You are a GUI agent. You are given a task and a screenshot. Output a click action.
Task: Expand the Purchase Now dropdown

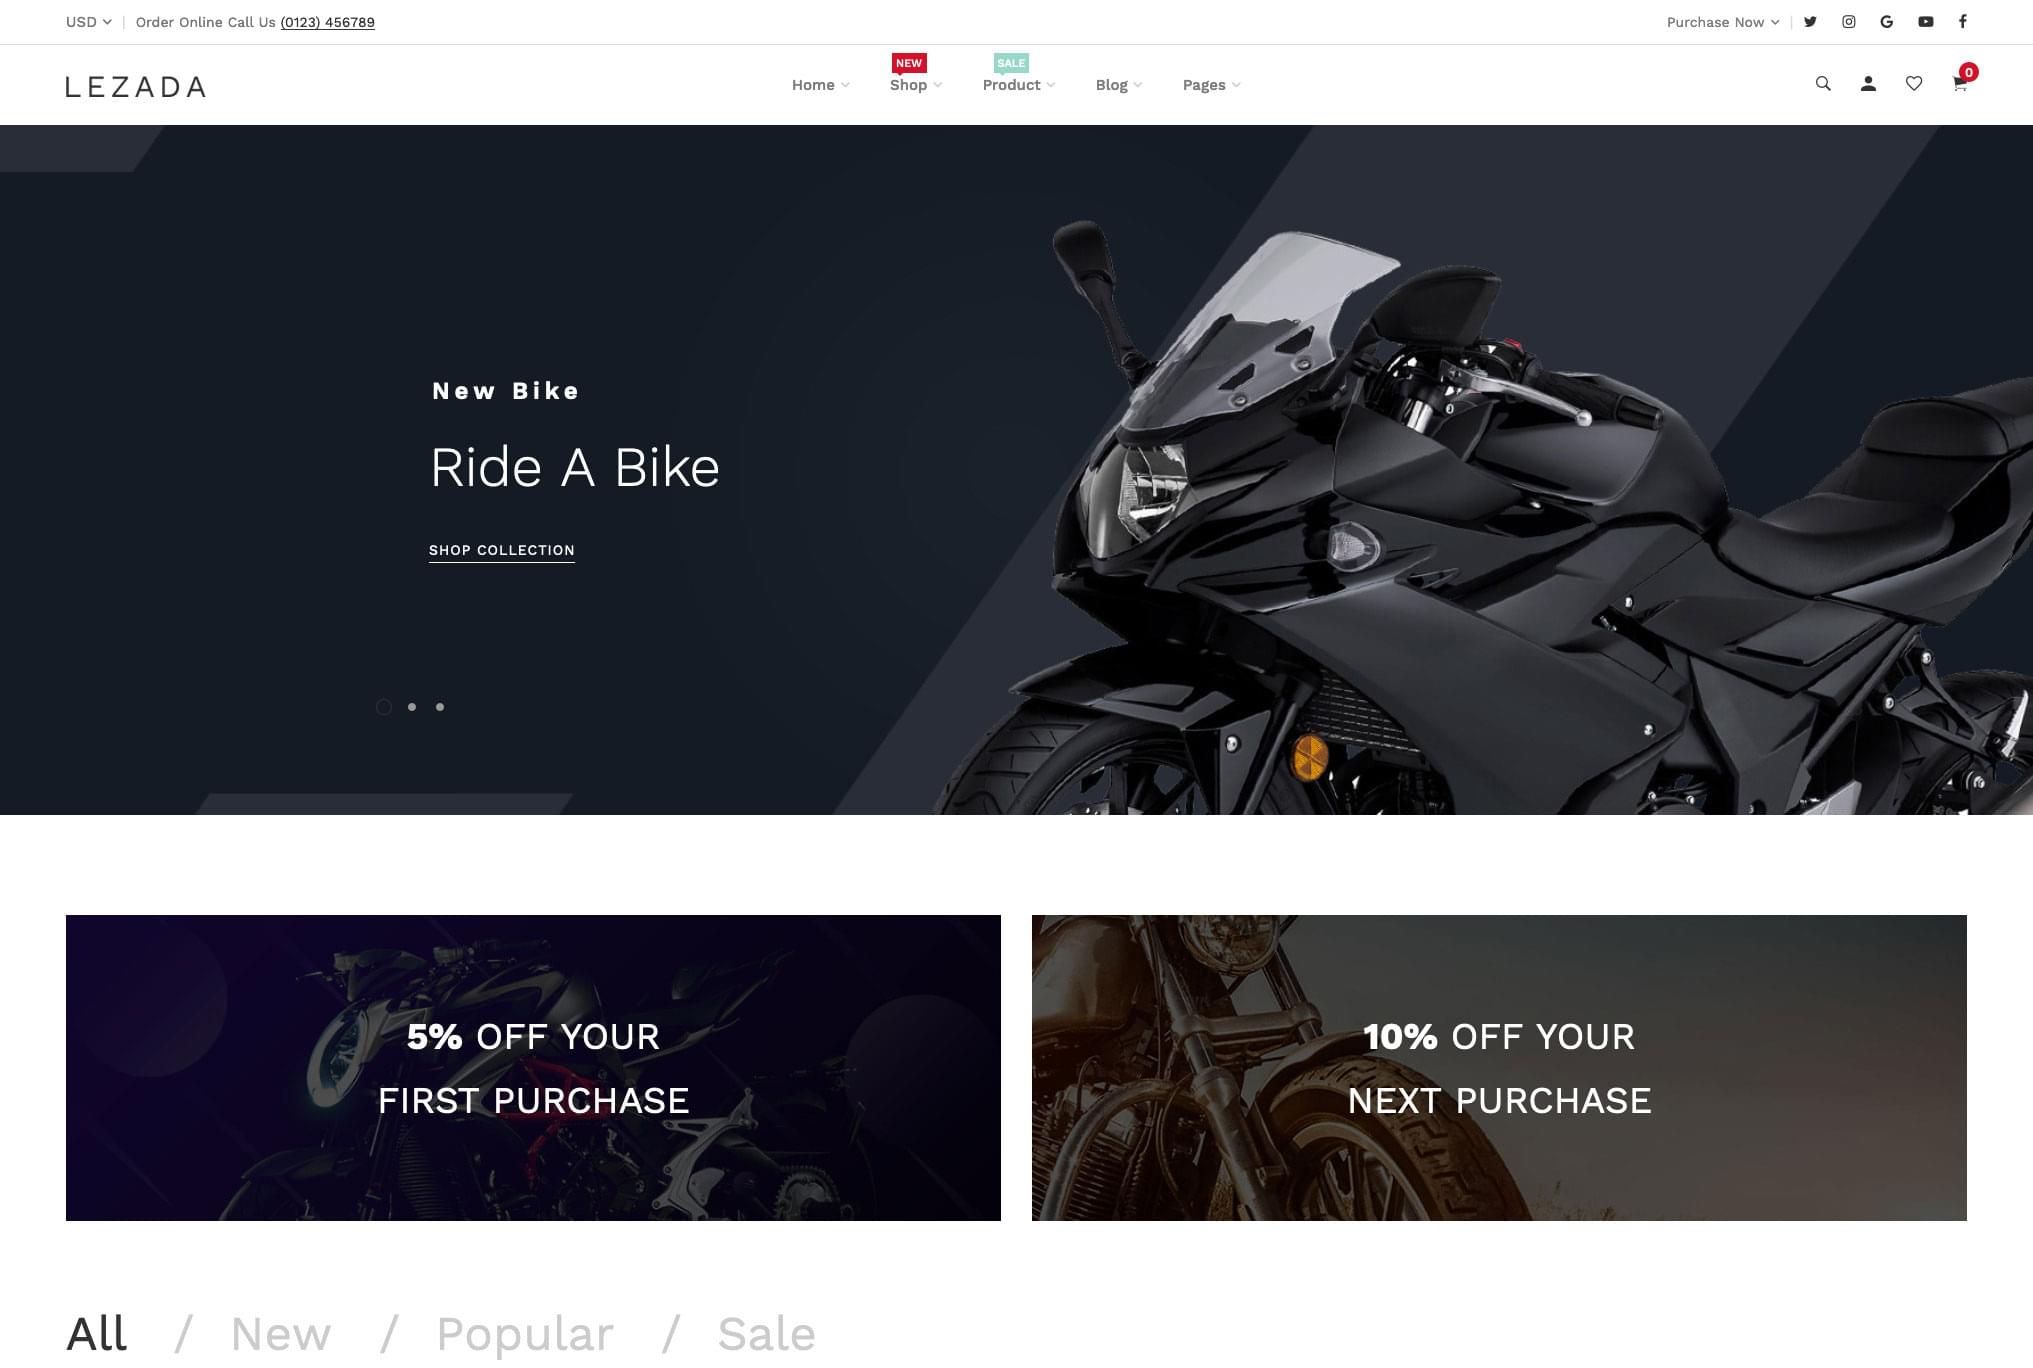1723,22
